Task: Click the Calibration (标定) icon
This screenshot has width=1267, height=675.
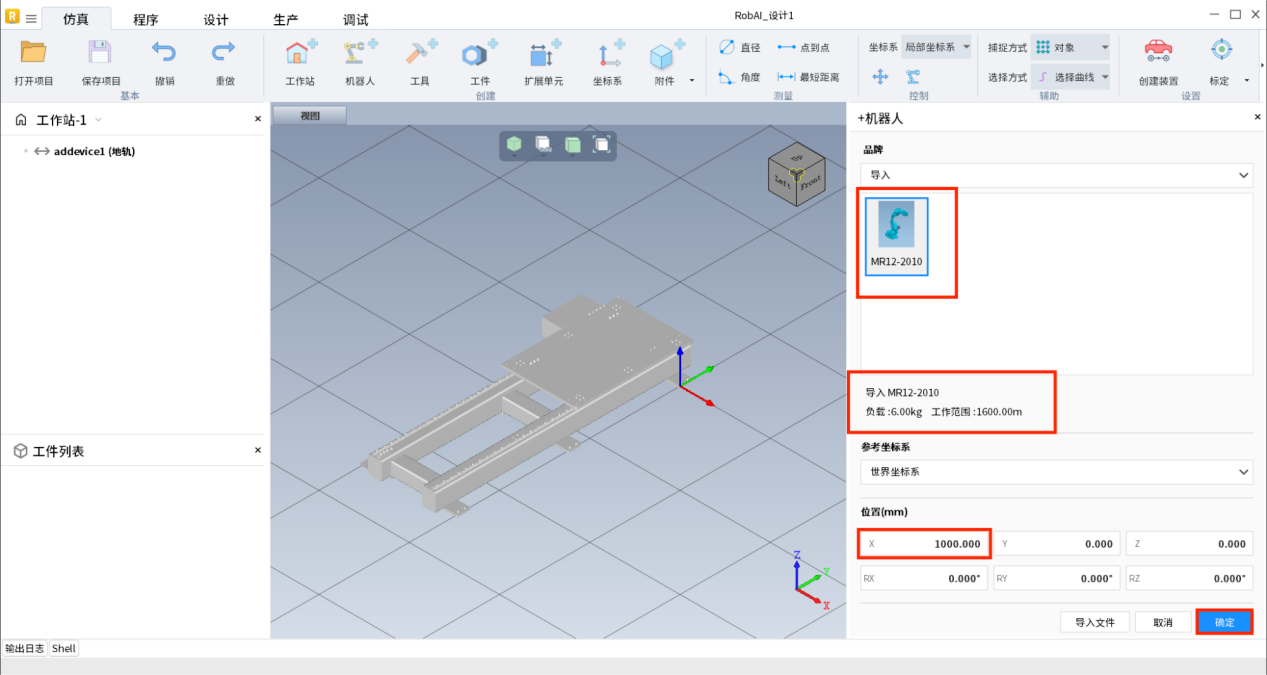Action: pos(1220,52)
